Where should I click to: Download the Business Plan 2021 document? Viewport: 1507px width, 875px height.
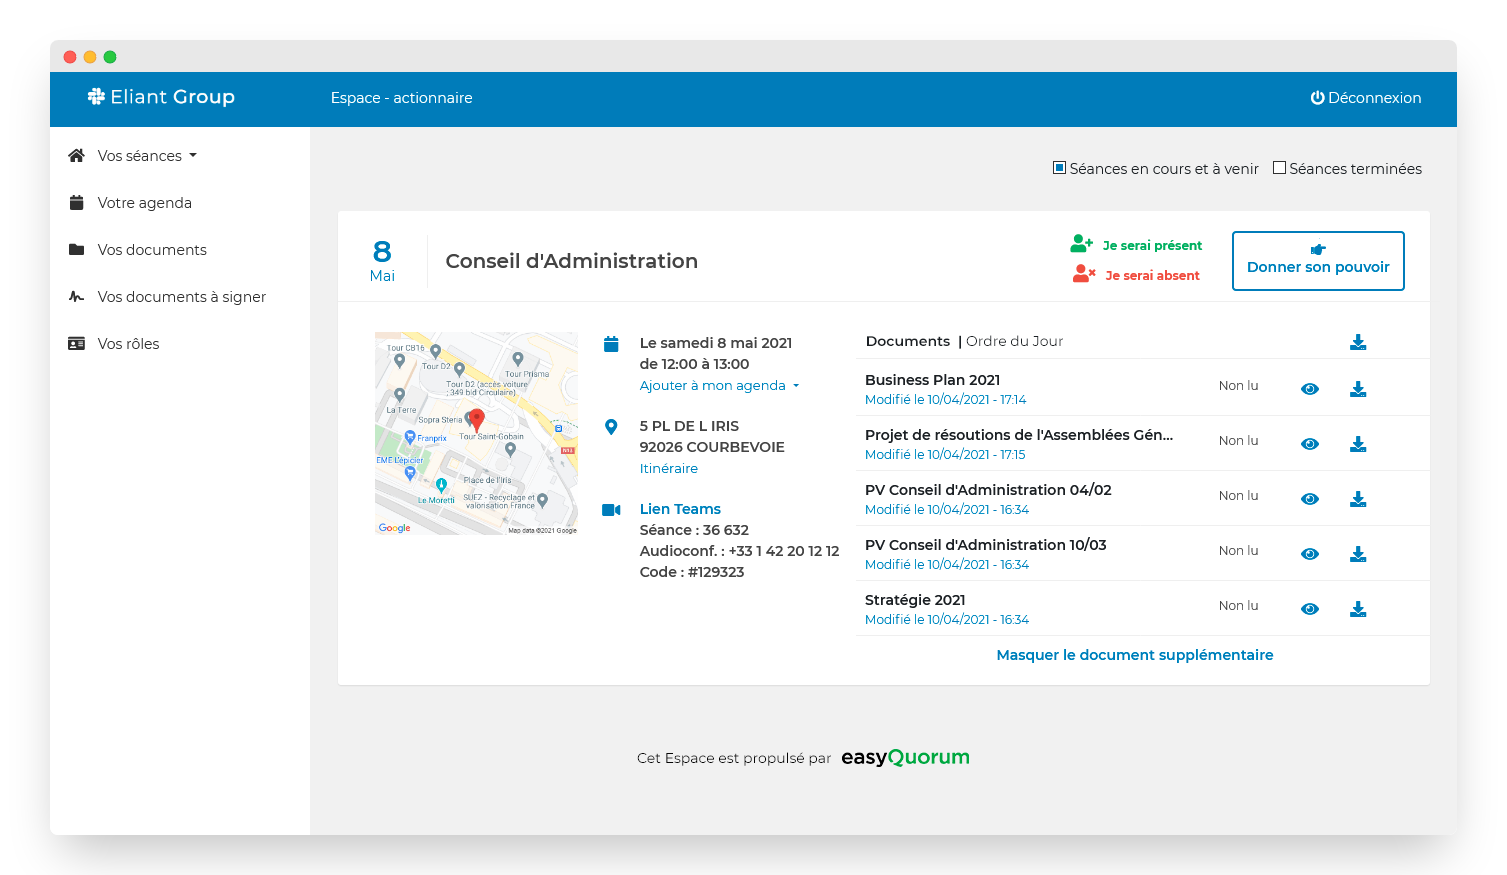pyautogui.click(x=1357, y=389)
